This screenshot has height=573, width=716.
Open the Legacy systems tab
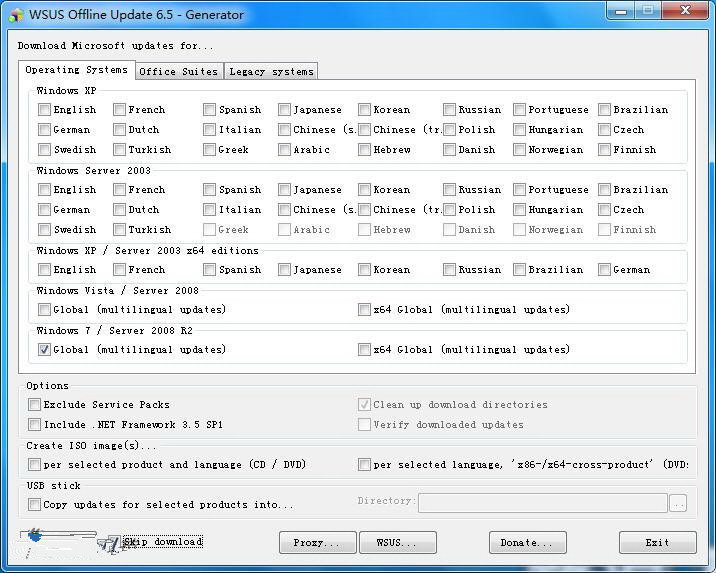click(270, 71)
